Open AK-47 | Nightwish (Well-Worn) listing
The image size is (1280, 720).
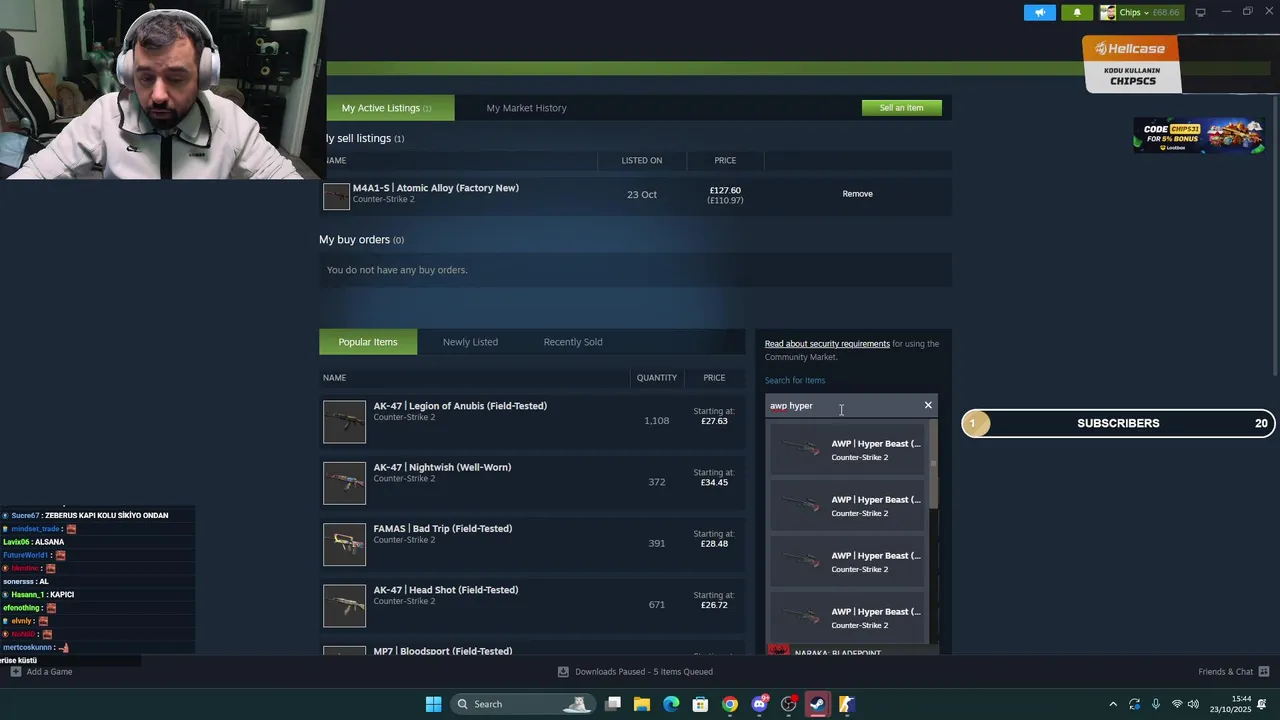pos(442,467)
